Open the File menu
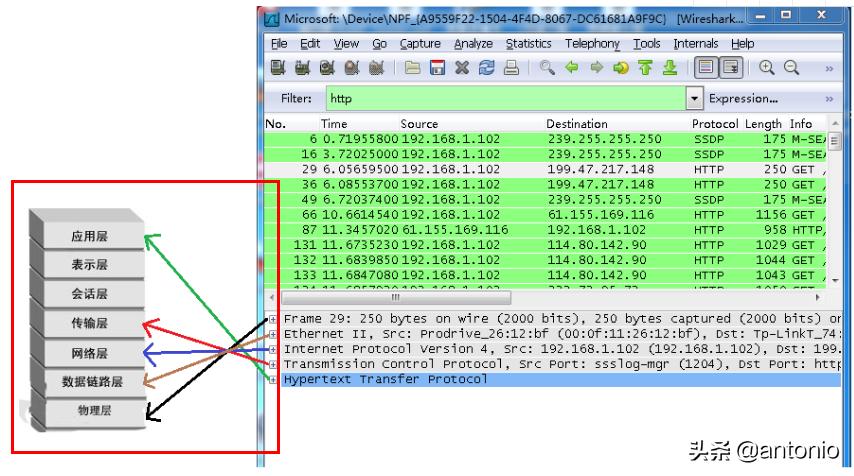 click(279, 44)
